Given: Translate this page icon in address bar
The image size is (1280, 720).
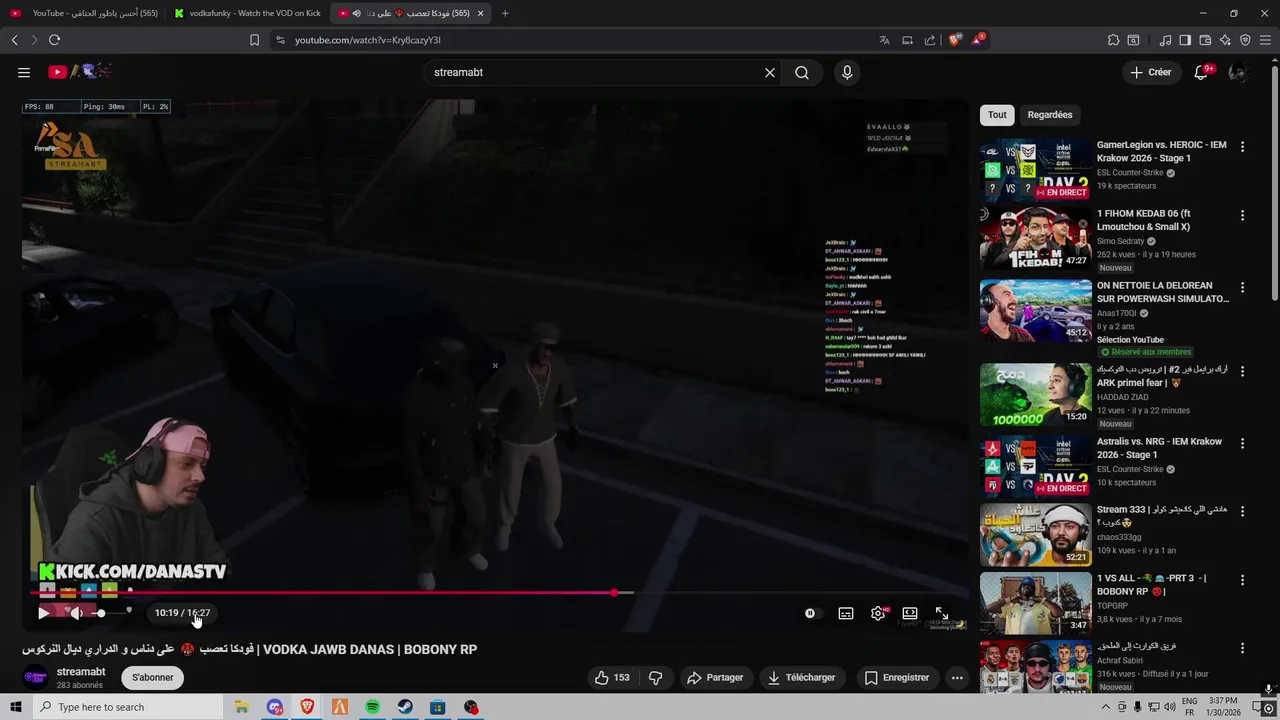Looking at the screenshot, I should coord(884,40).
